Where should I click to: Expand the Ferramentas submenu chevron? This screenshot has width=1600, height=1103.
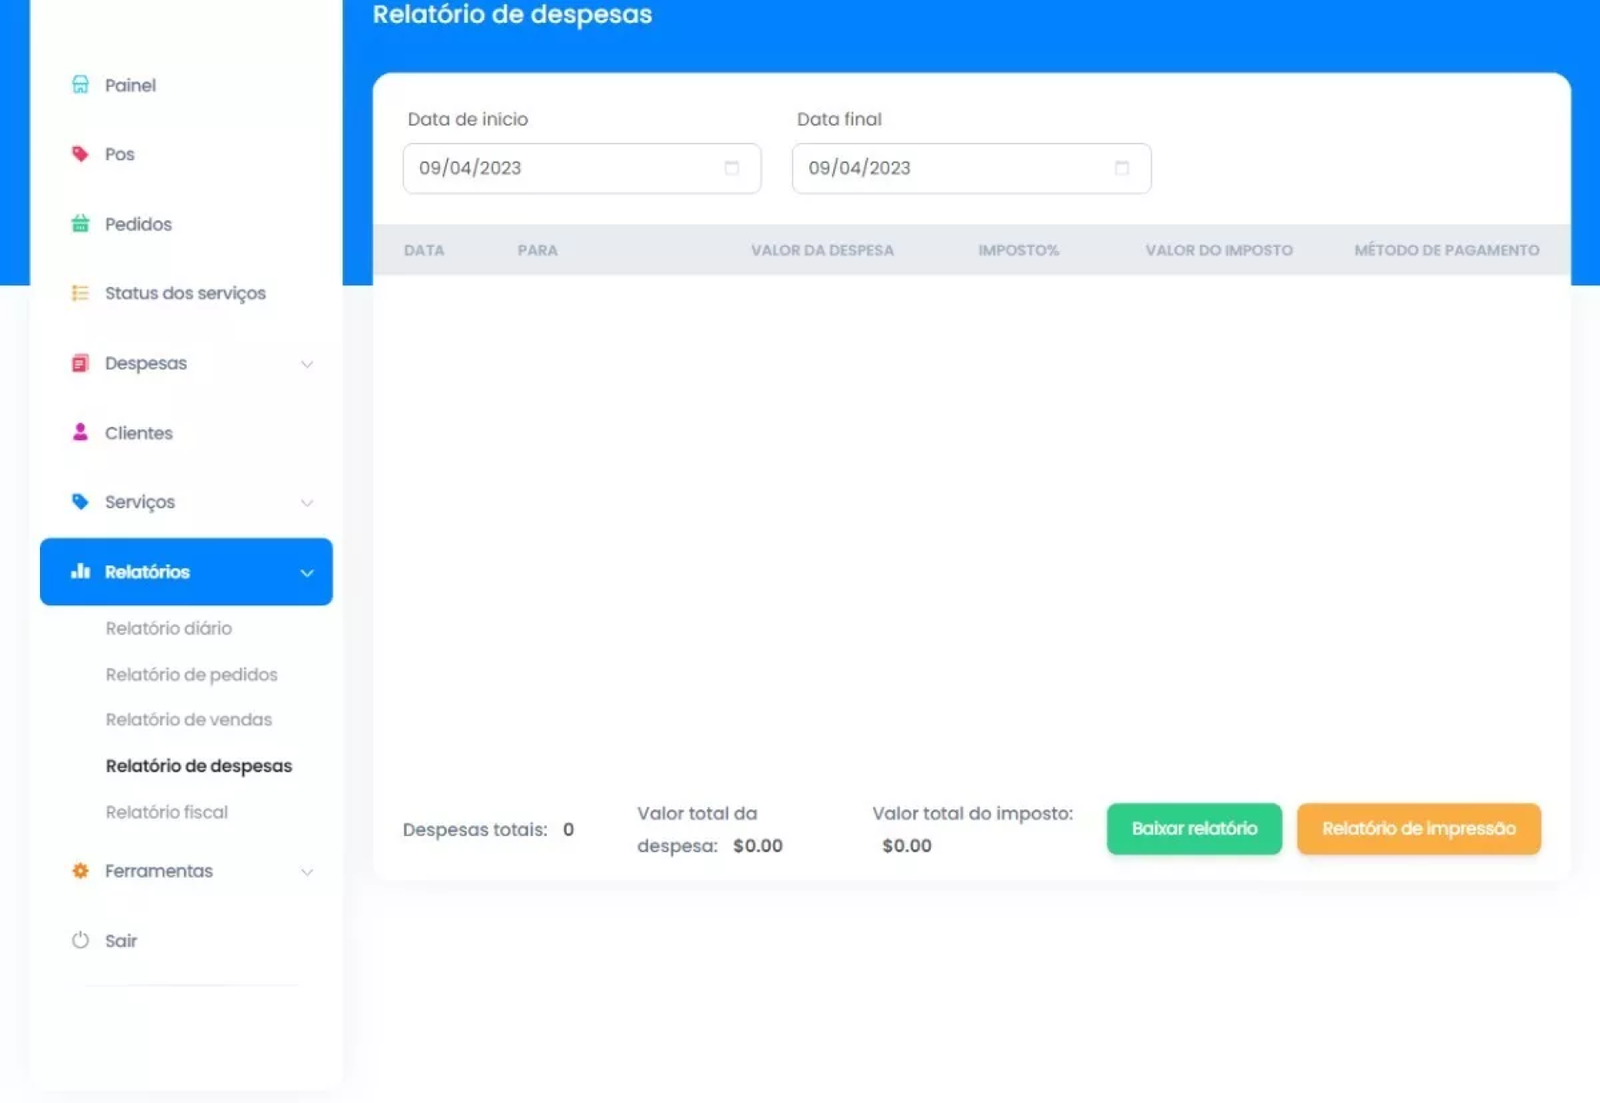coord(307,872)
